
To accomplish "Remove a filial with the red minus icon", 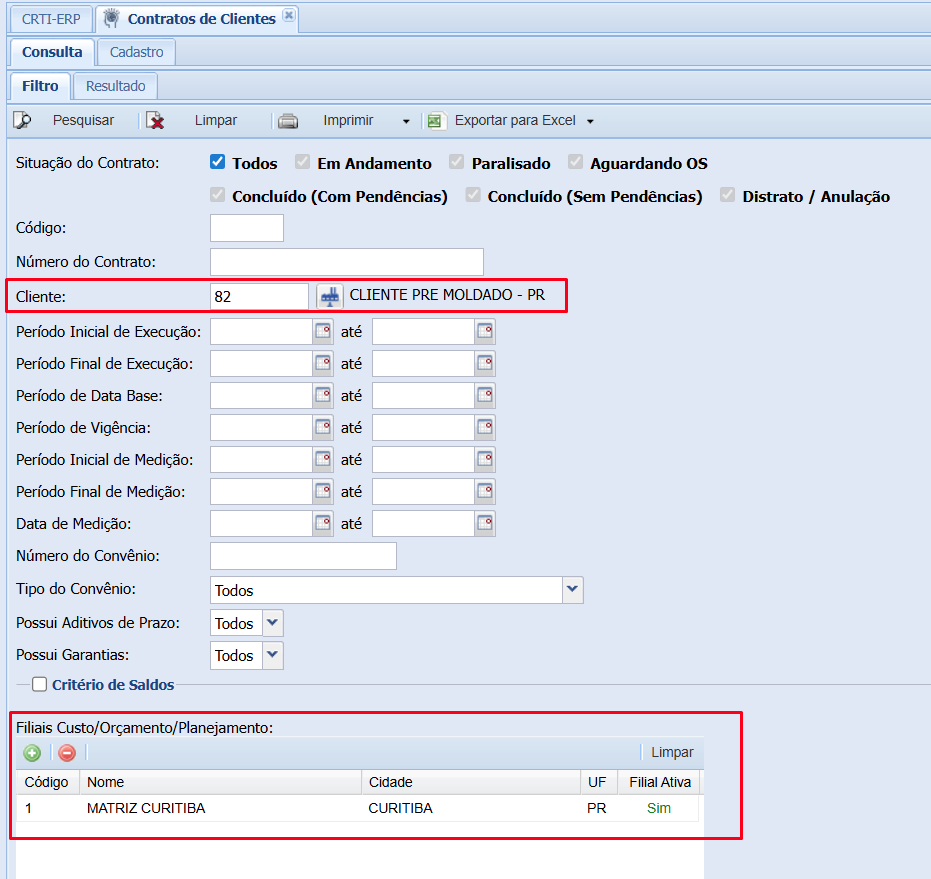I will (x=67, y=753).
